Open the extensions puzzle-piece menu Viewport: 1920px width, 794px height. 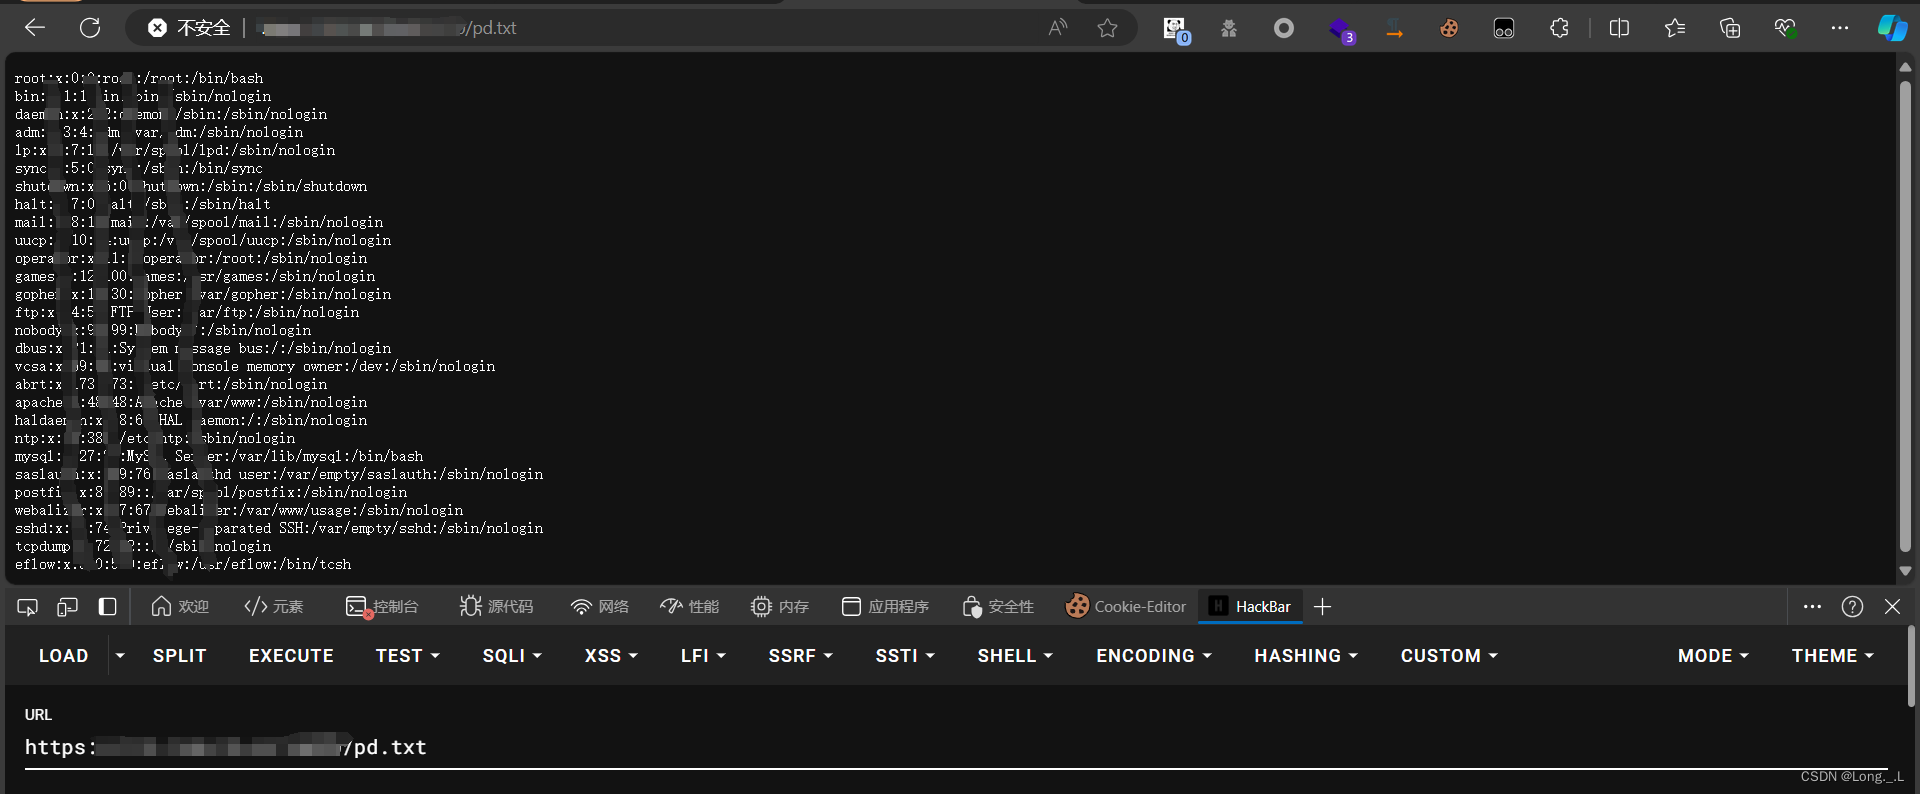pyautogui.click(x=1559, y=28)
